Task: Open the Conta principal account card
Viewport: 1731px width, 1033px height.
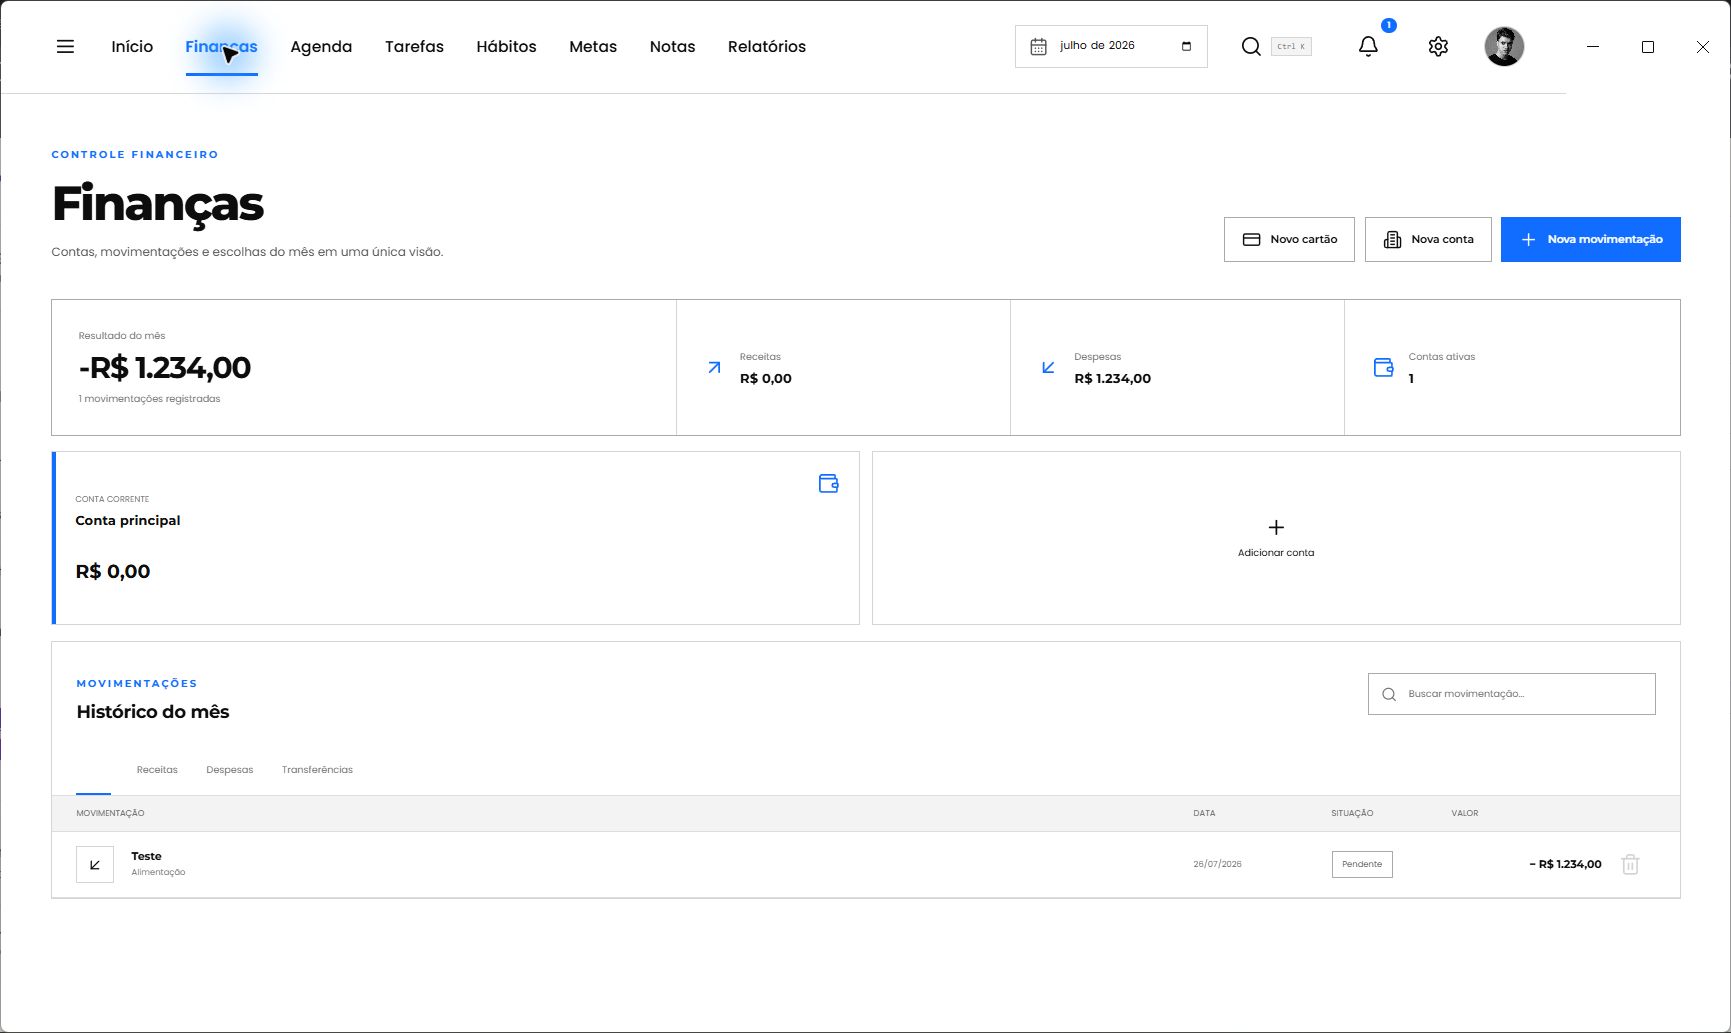Action: click(x=456, y=538)
